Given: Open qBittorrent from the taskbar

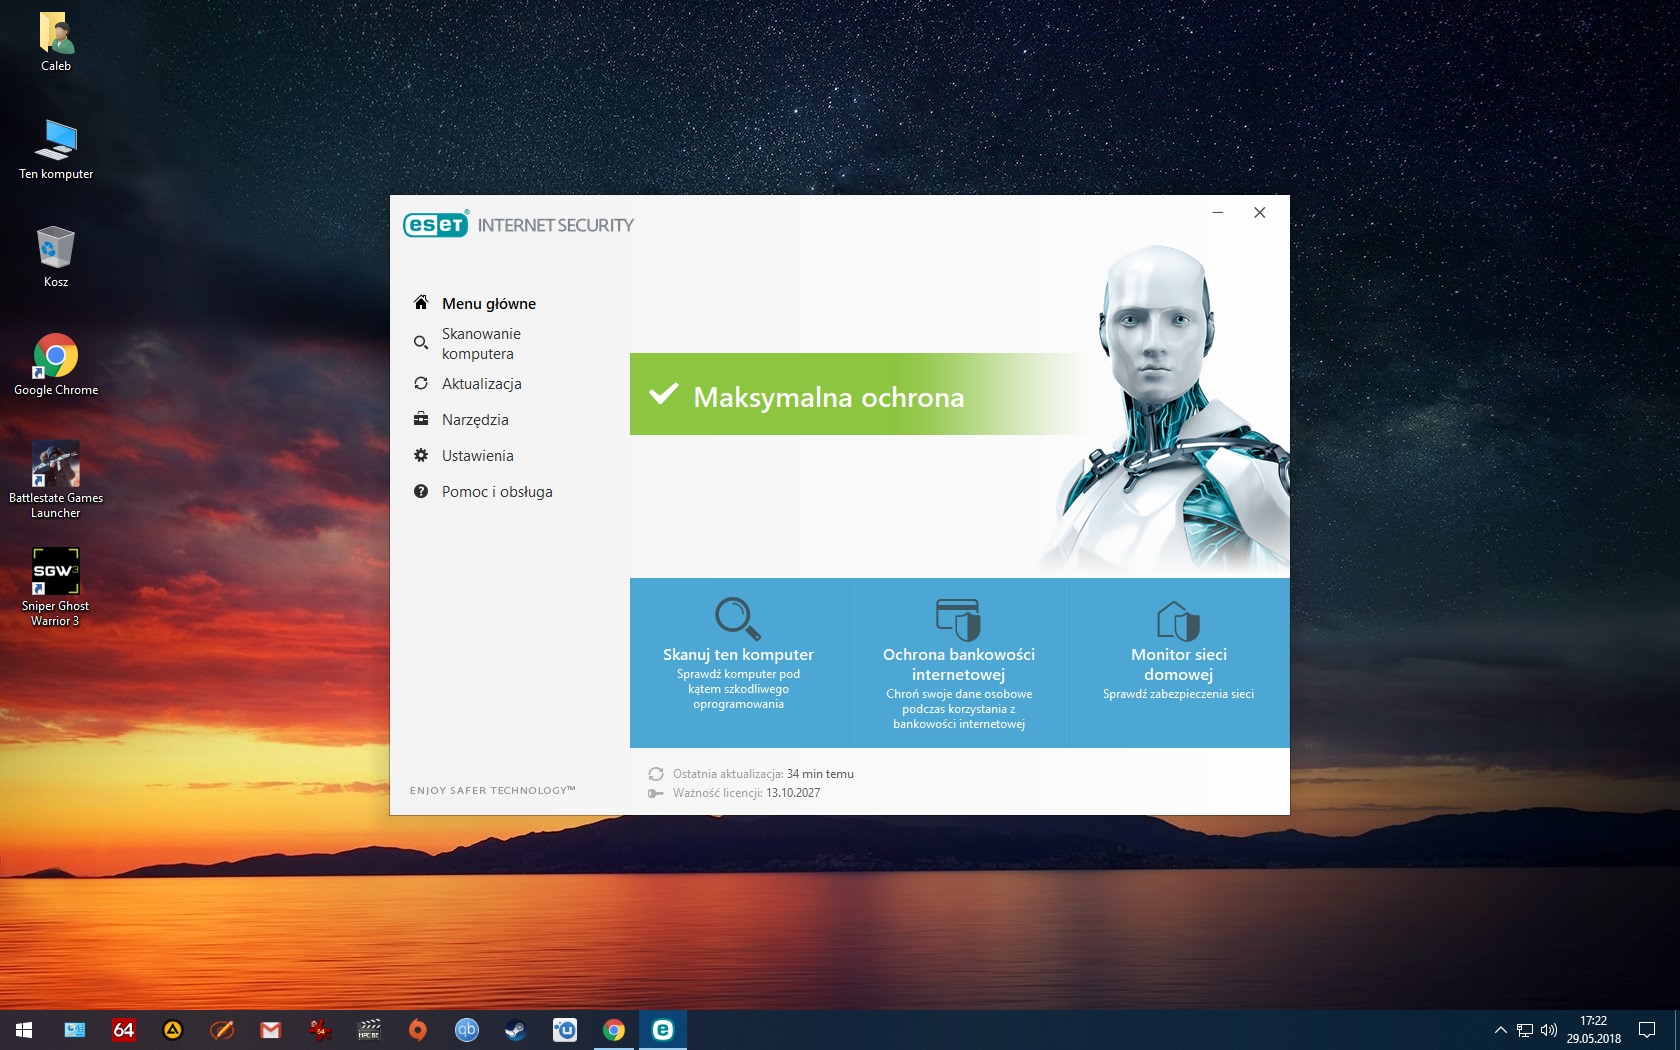Looking at the screenshot, I should (466, 1030).
